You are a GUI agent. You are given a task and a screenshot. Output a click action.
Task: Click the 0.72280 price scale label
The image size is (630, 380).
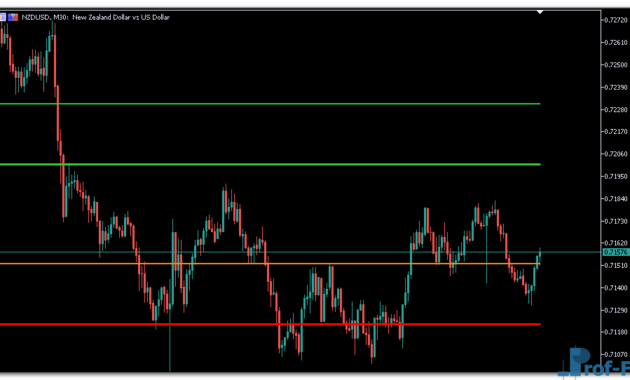(616, 110)
